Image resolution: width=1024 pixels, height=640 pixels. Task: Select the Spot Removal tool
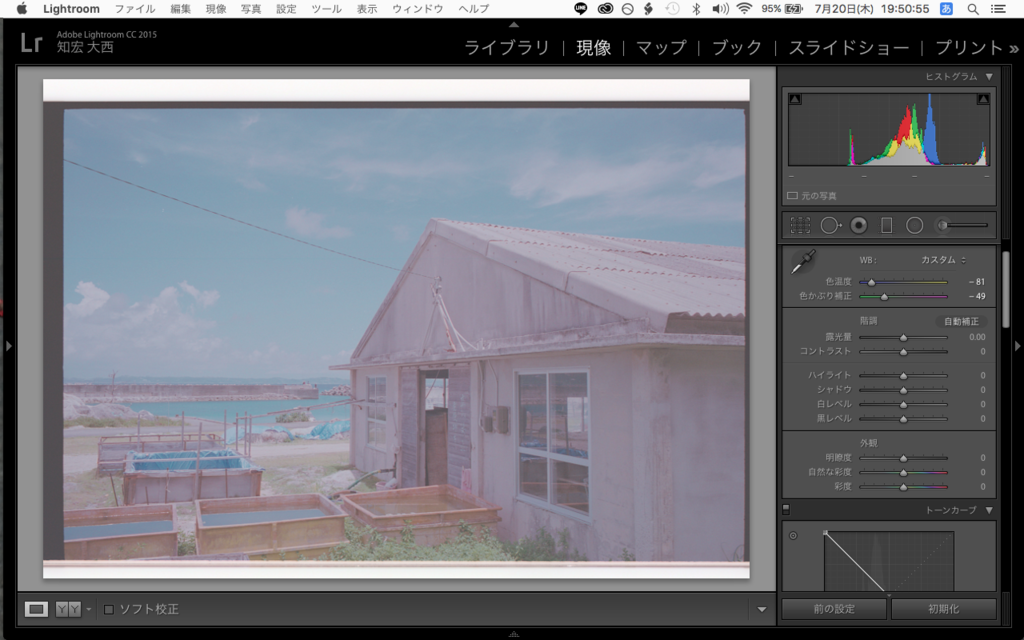830,225
